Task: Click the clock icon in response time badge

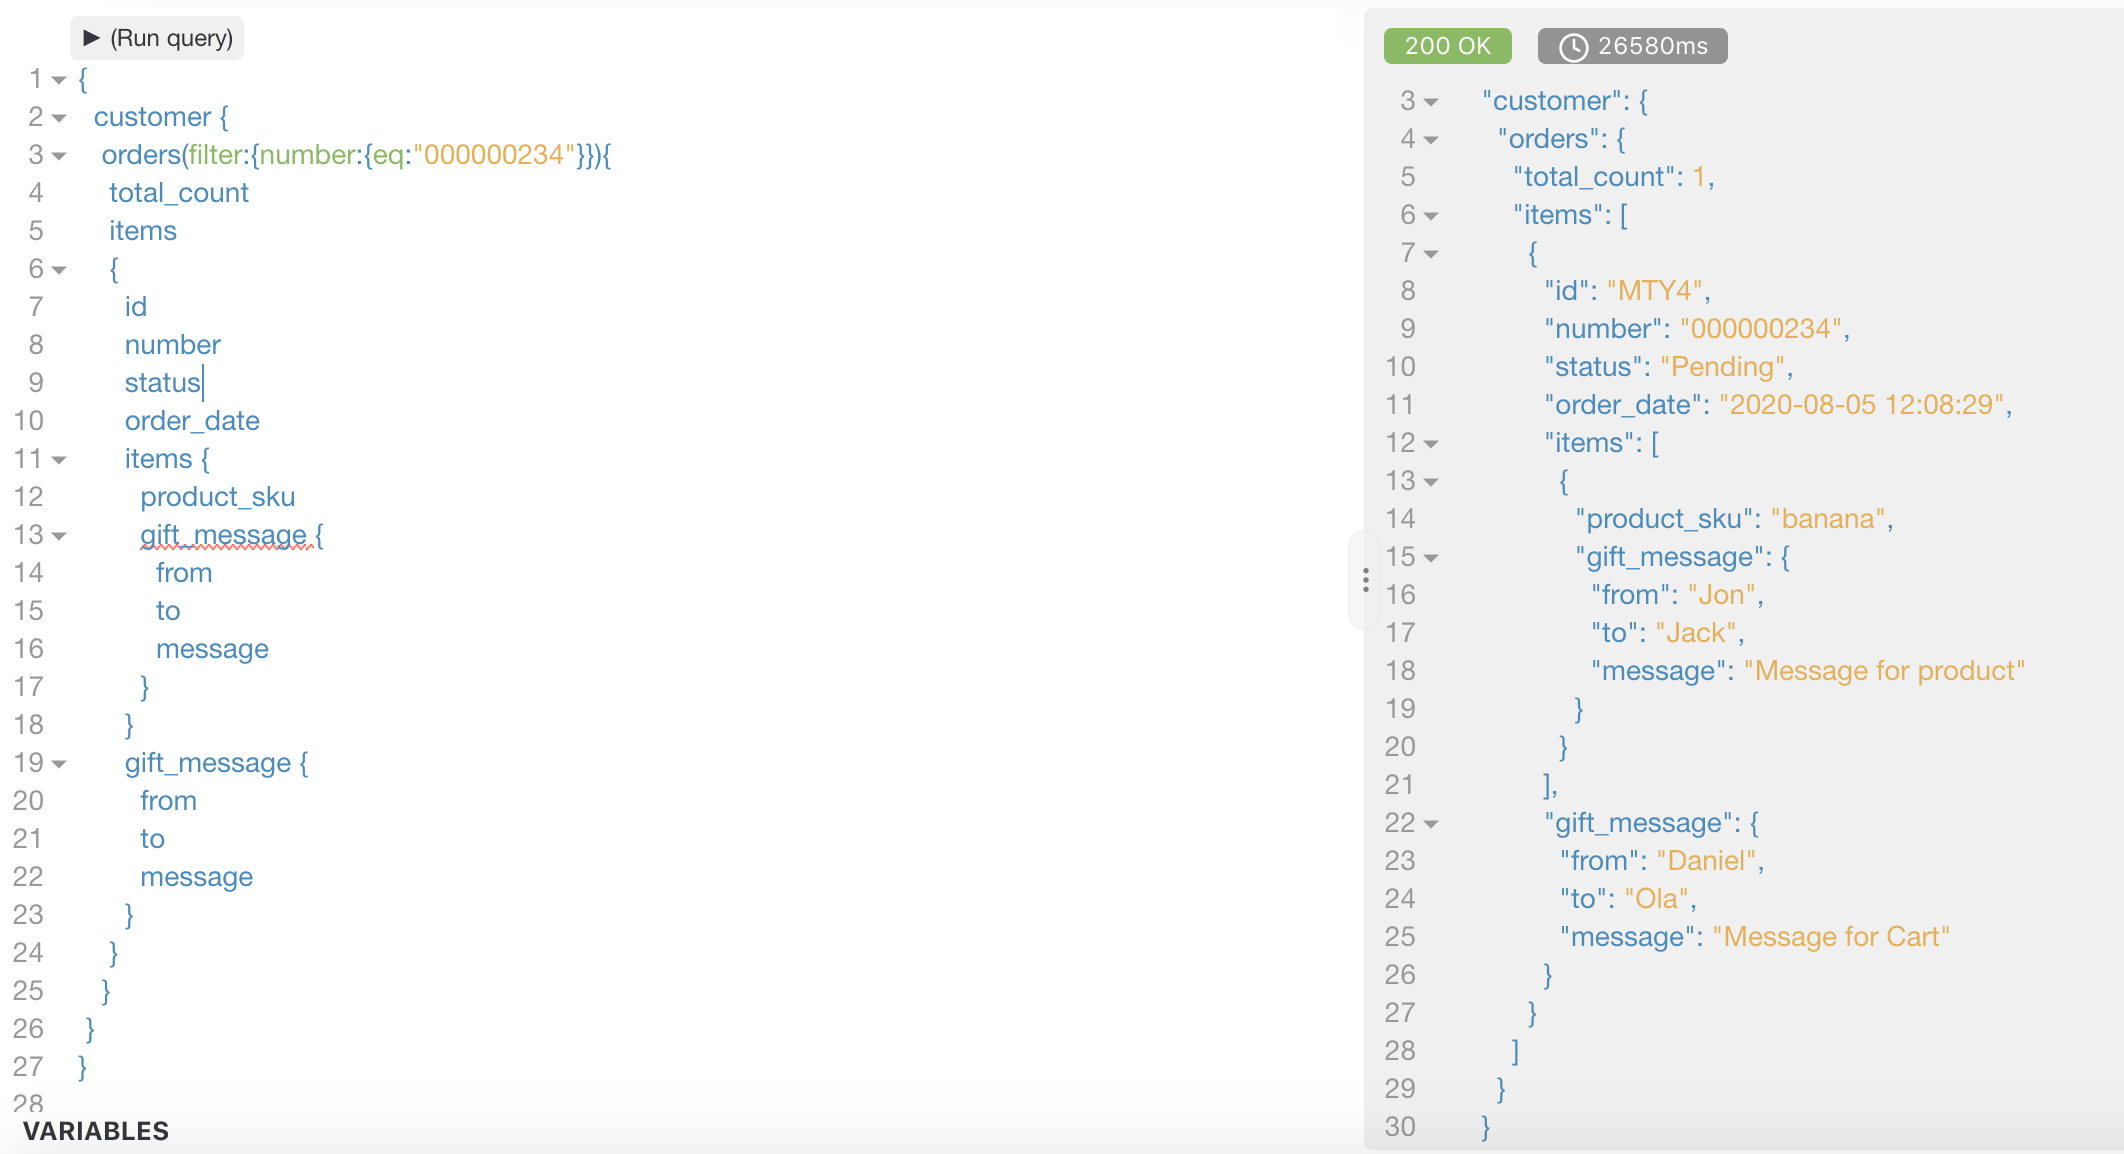Action: pyautogui.click(x=1573, y=47)
